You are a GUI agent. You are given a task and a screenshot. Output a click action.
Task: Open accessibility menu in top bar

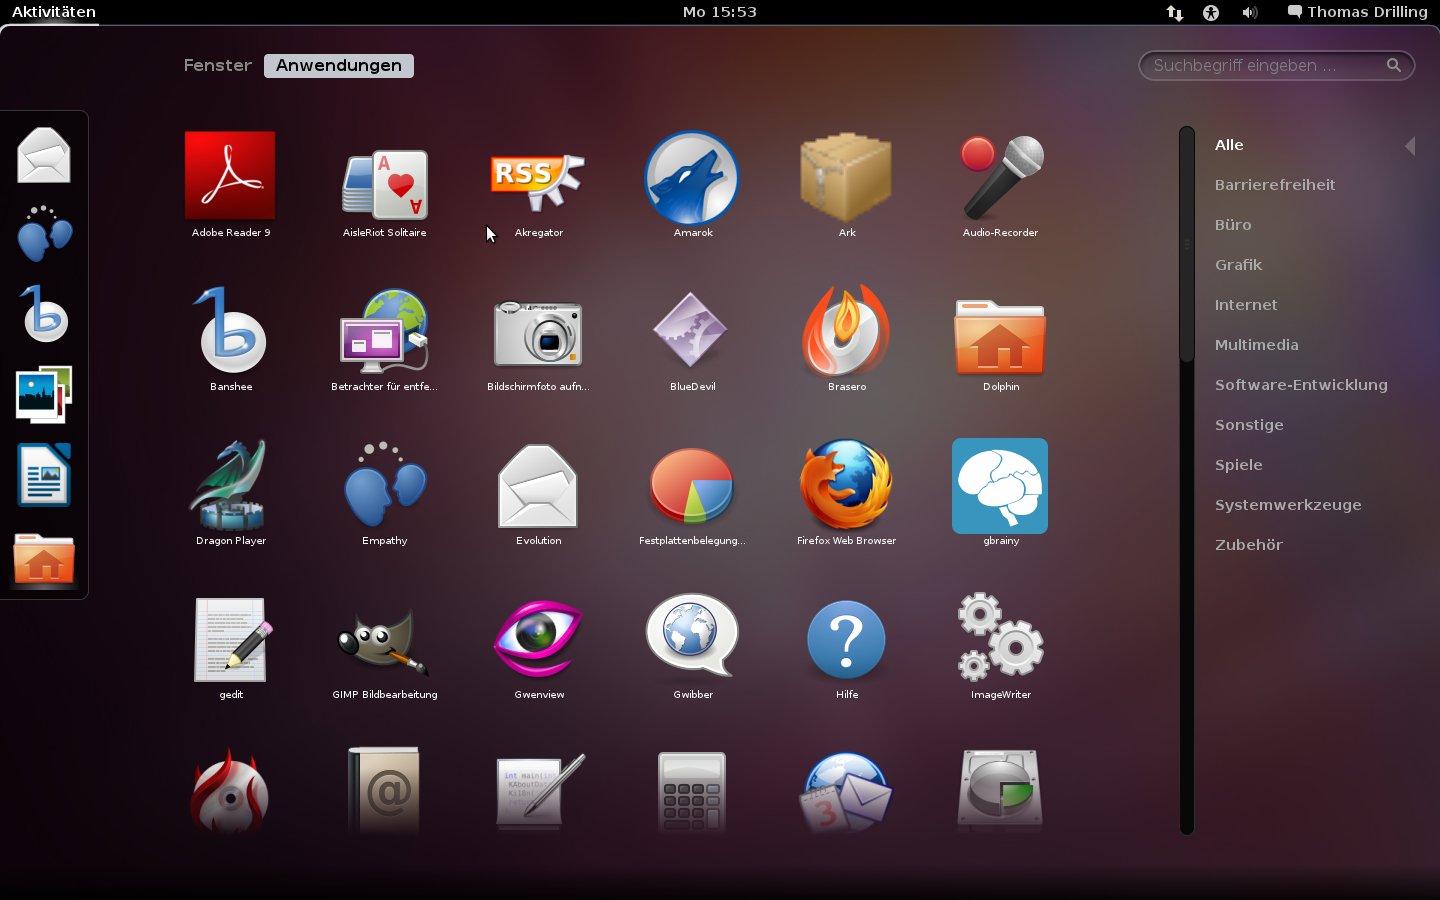pyautogui.click(x=1211, y=13)
